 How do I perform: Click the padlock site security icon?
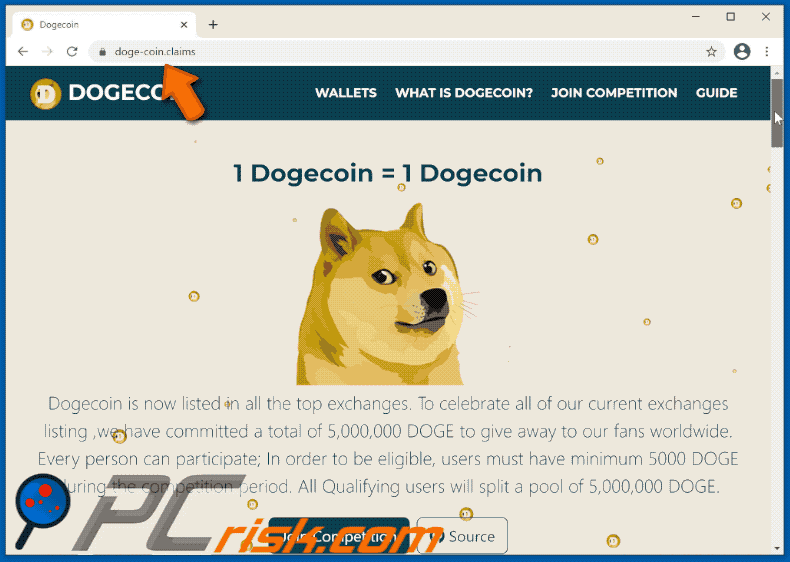pyautogui.click(x=103, y=52)
